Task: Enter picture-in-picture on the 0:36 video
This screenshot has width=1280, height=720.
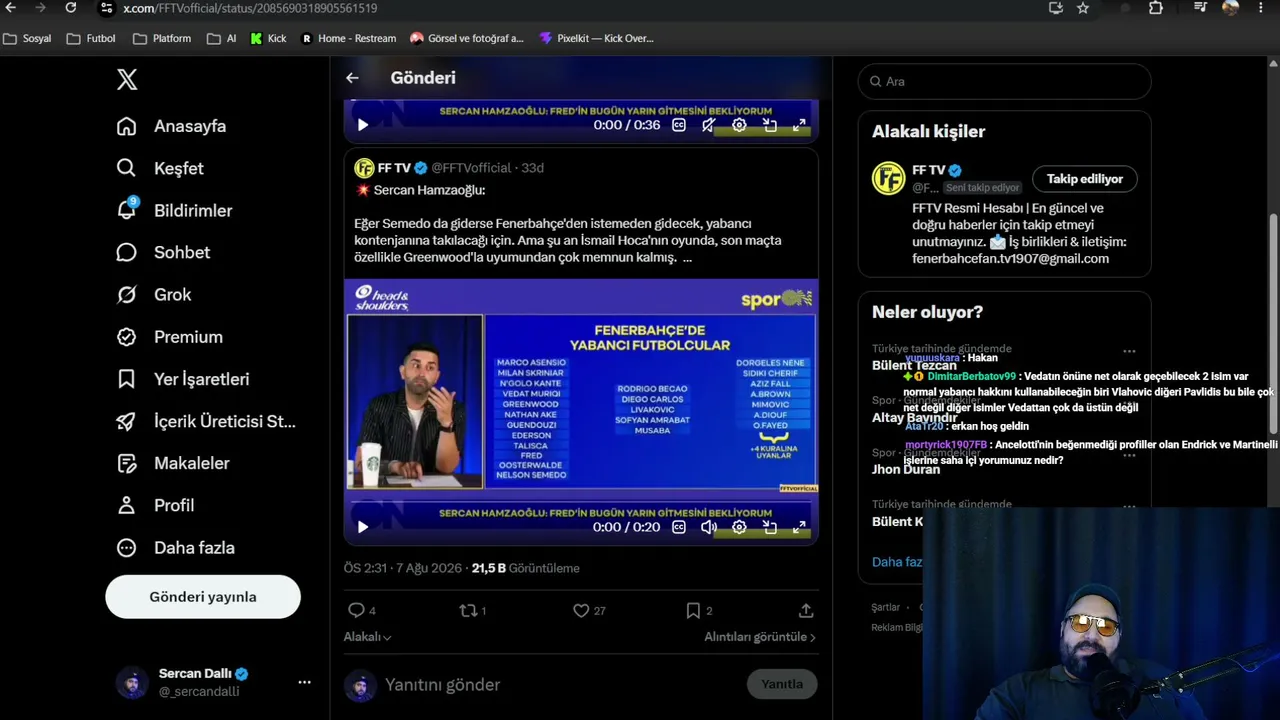Action: (x=770, y=125)
